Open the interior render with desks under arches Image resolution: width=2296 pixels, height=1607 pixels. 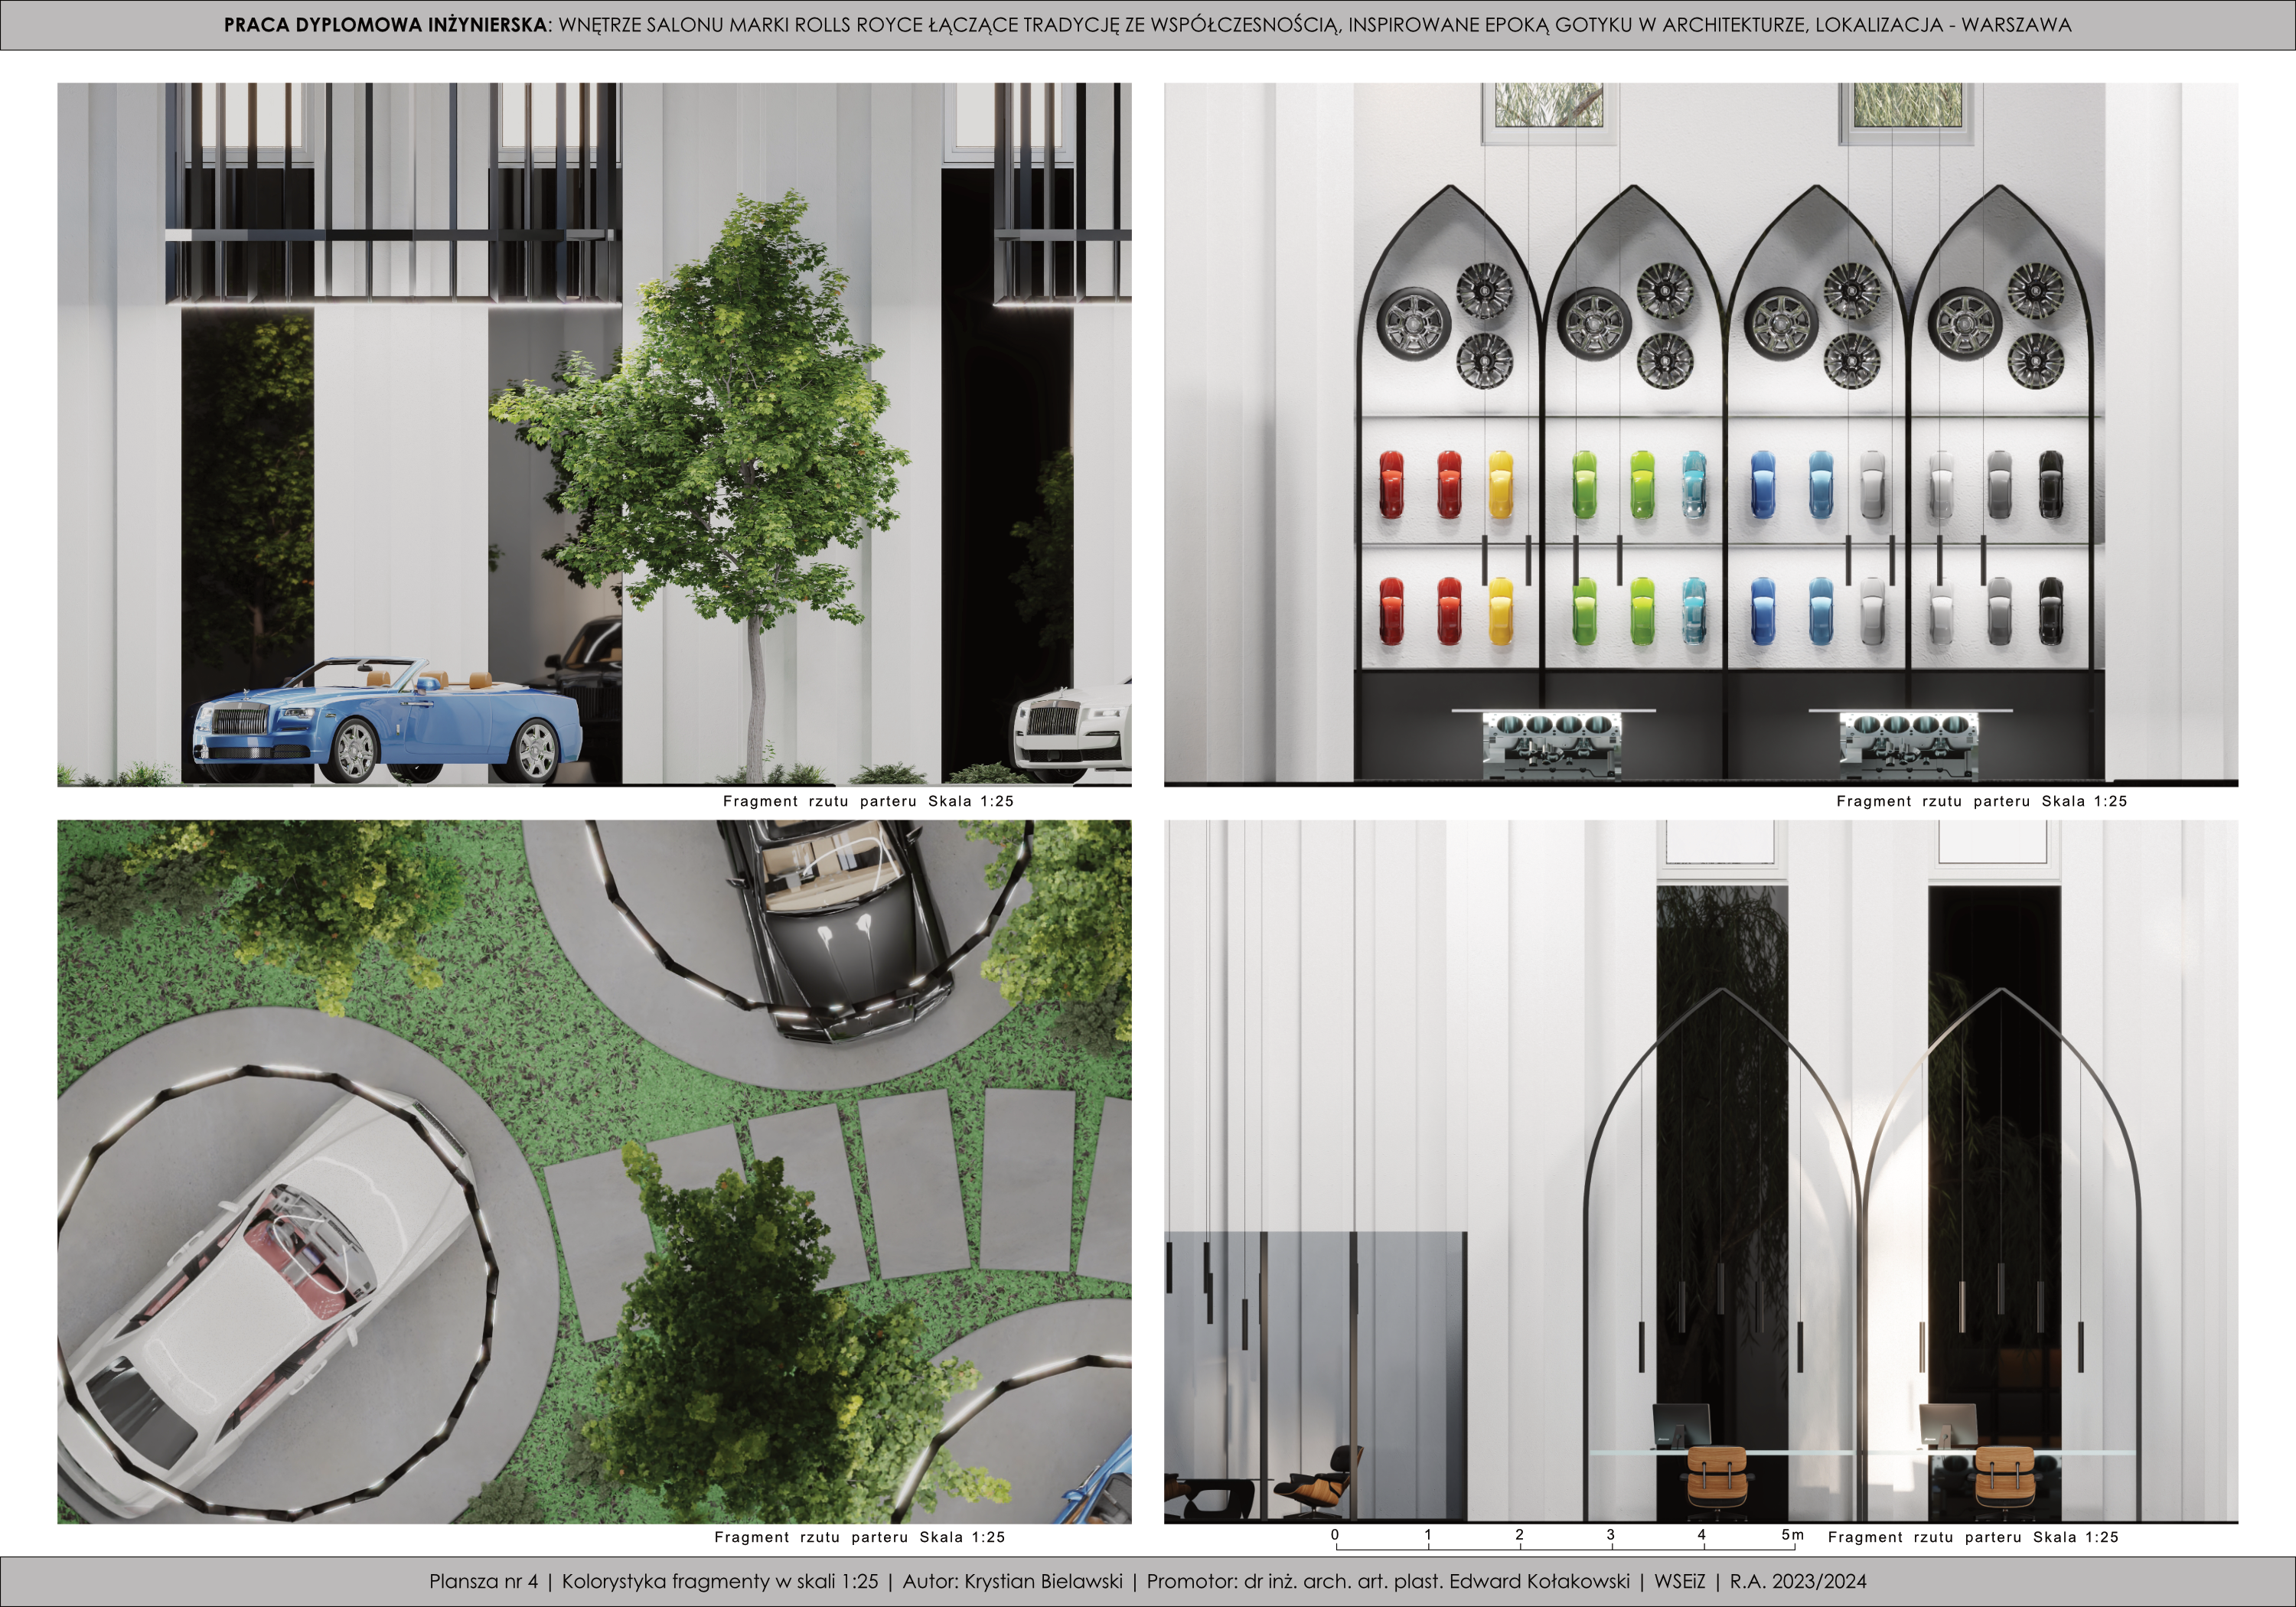[1701, 1172]
